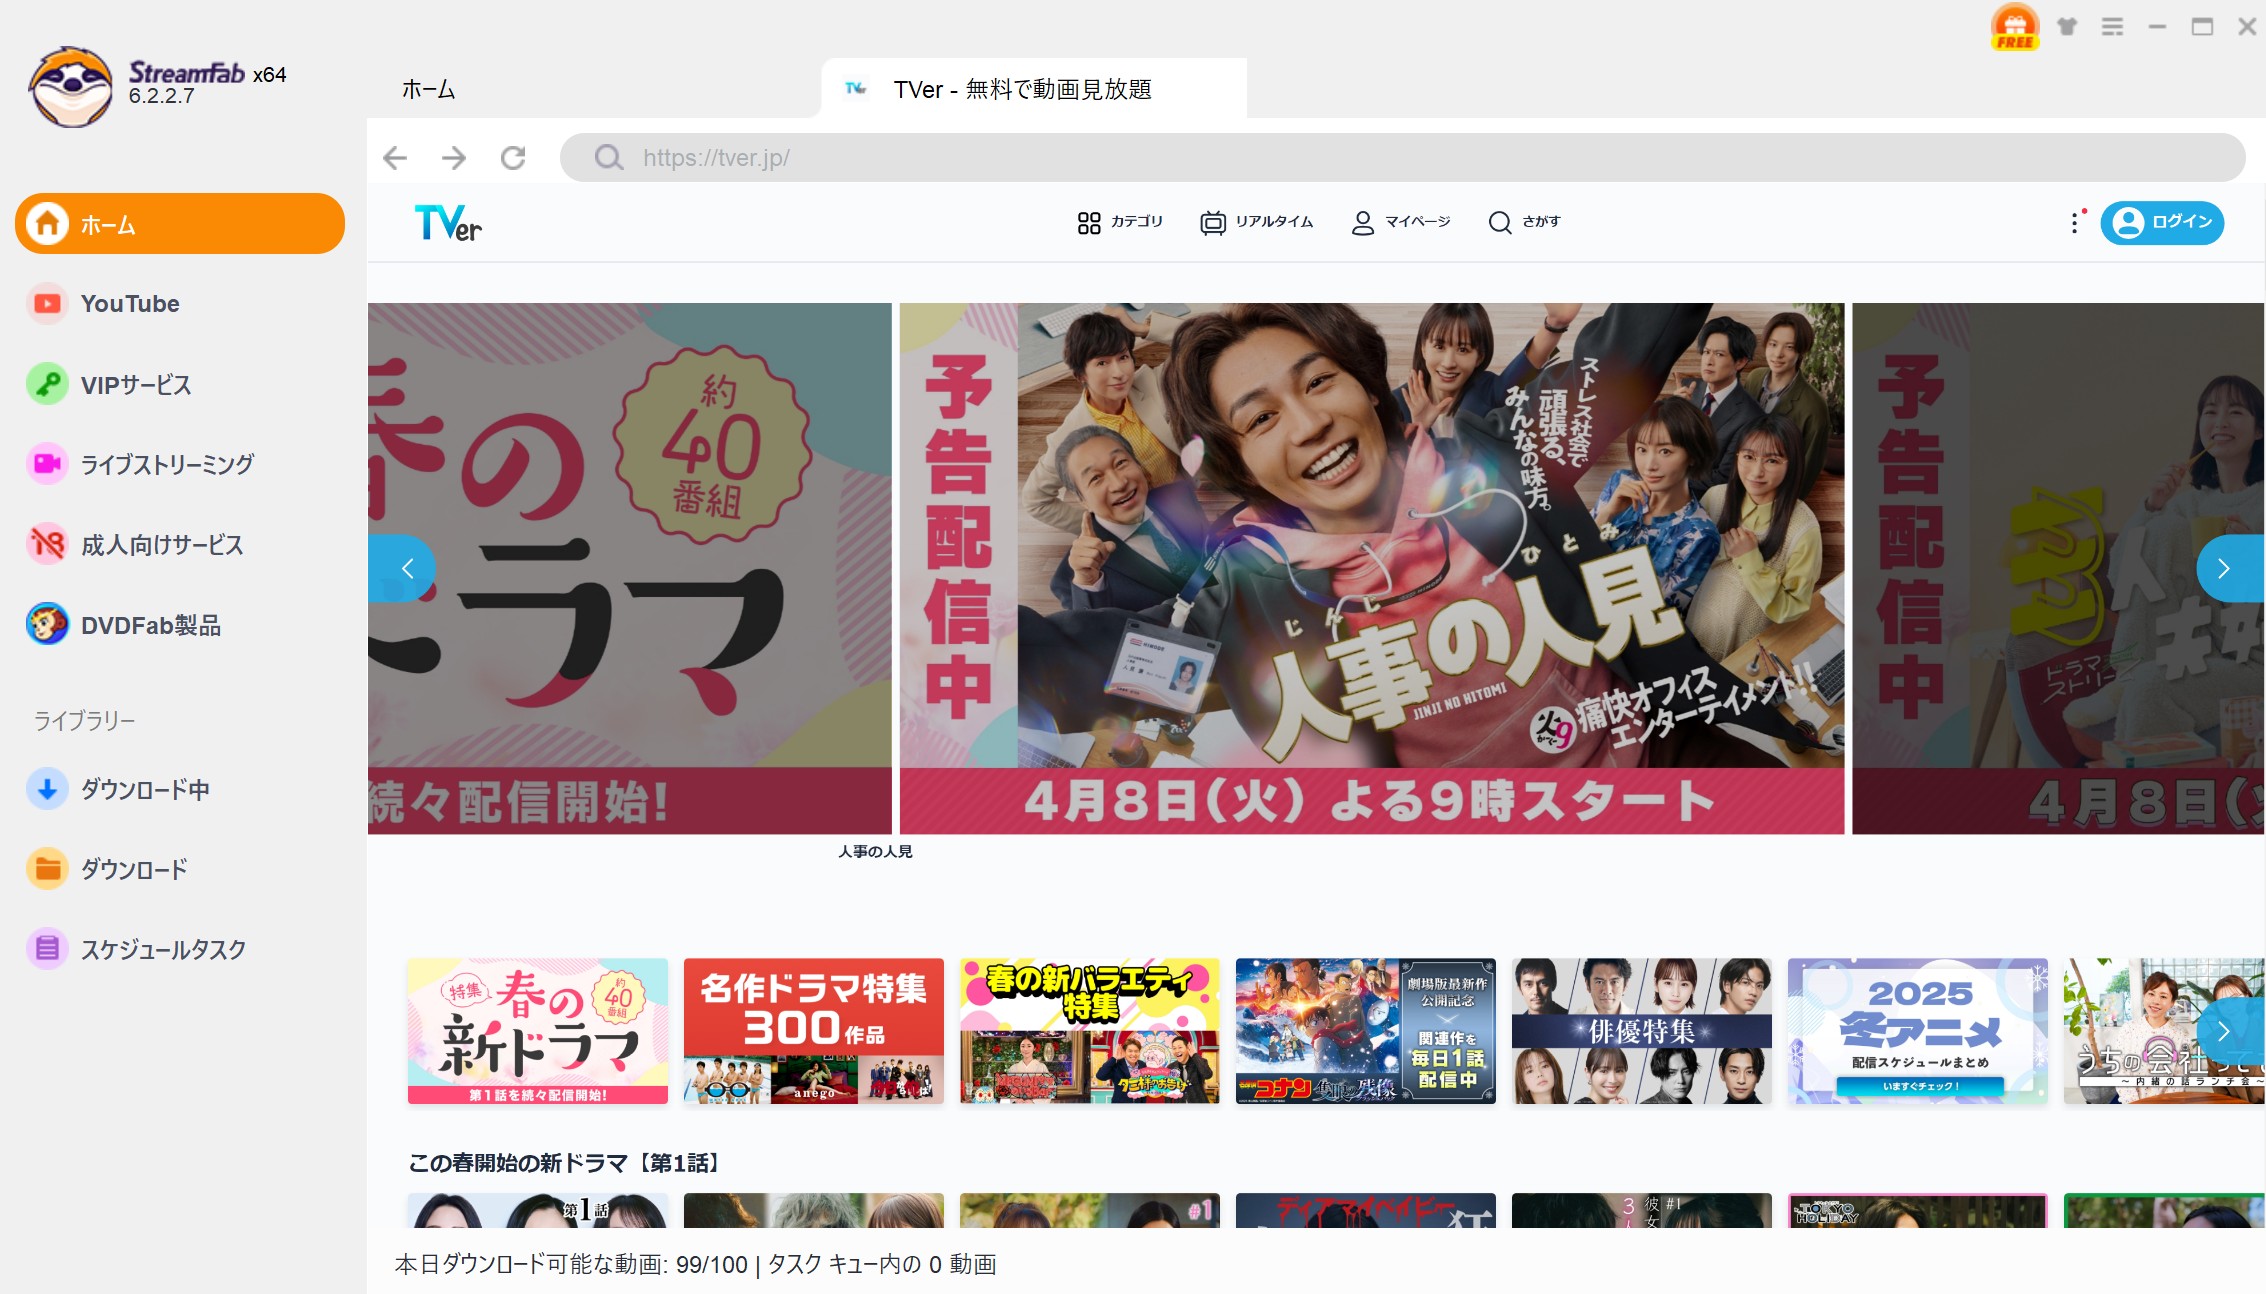
Task: Click the category grid icon
Action: coord(1089,222)
